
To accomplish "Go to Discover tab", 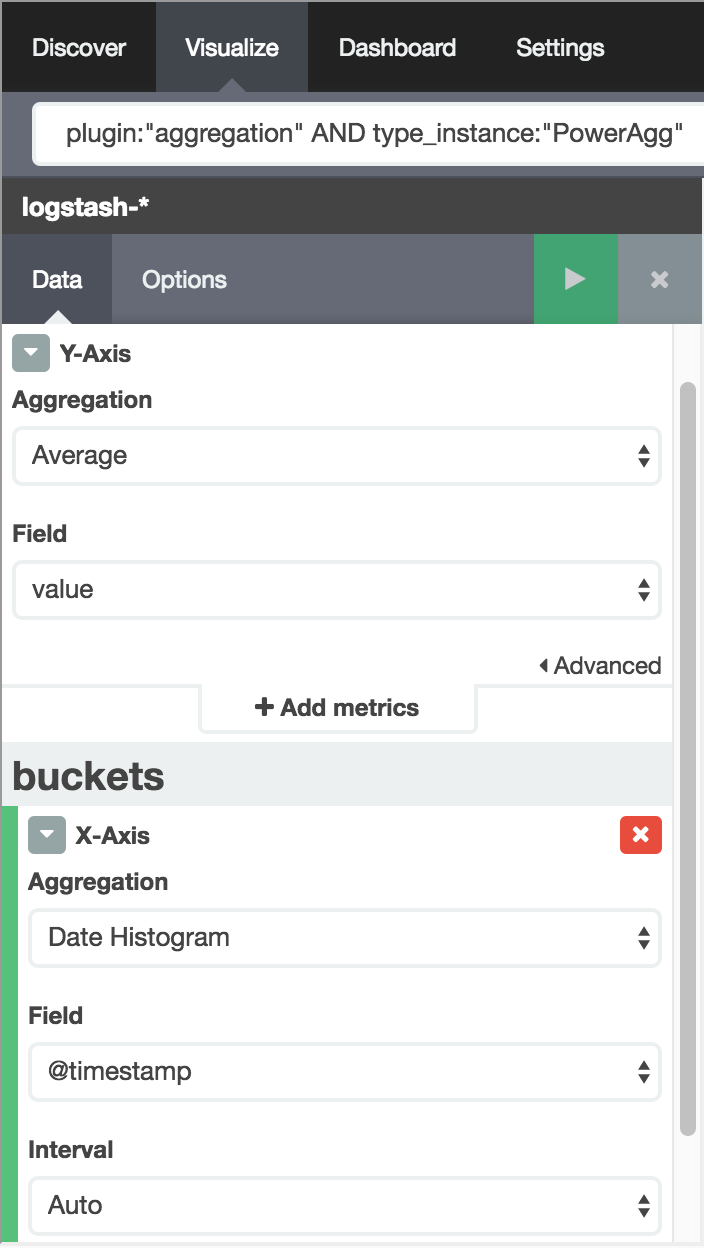I will pyautogui.click(x=79, y=47).
